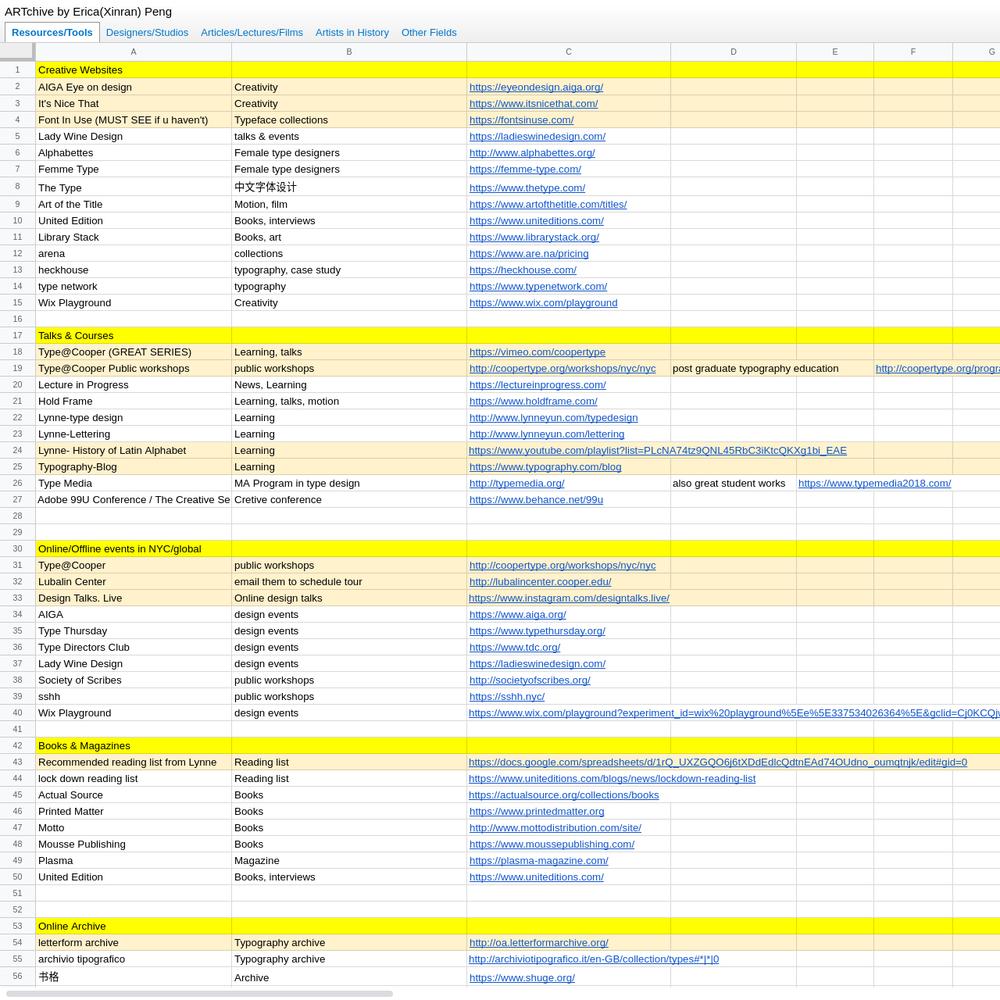Screen dimensions: 1000x1000
Task: Open the Designers/Studios tab
Action: [147, 33]
